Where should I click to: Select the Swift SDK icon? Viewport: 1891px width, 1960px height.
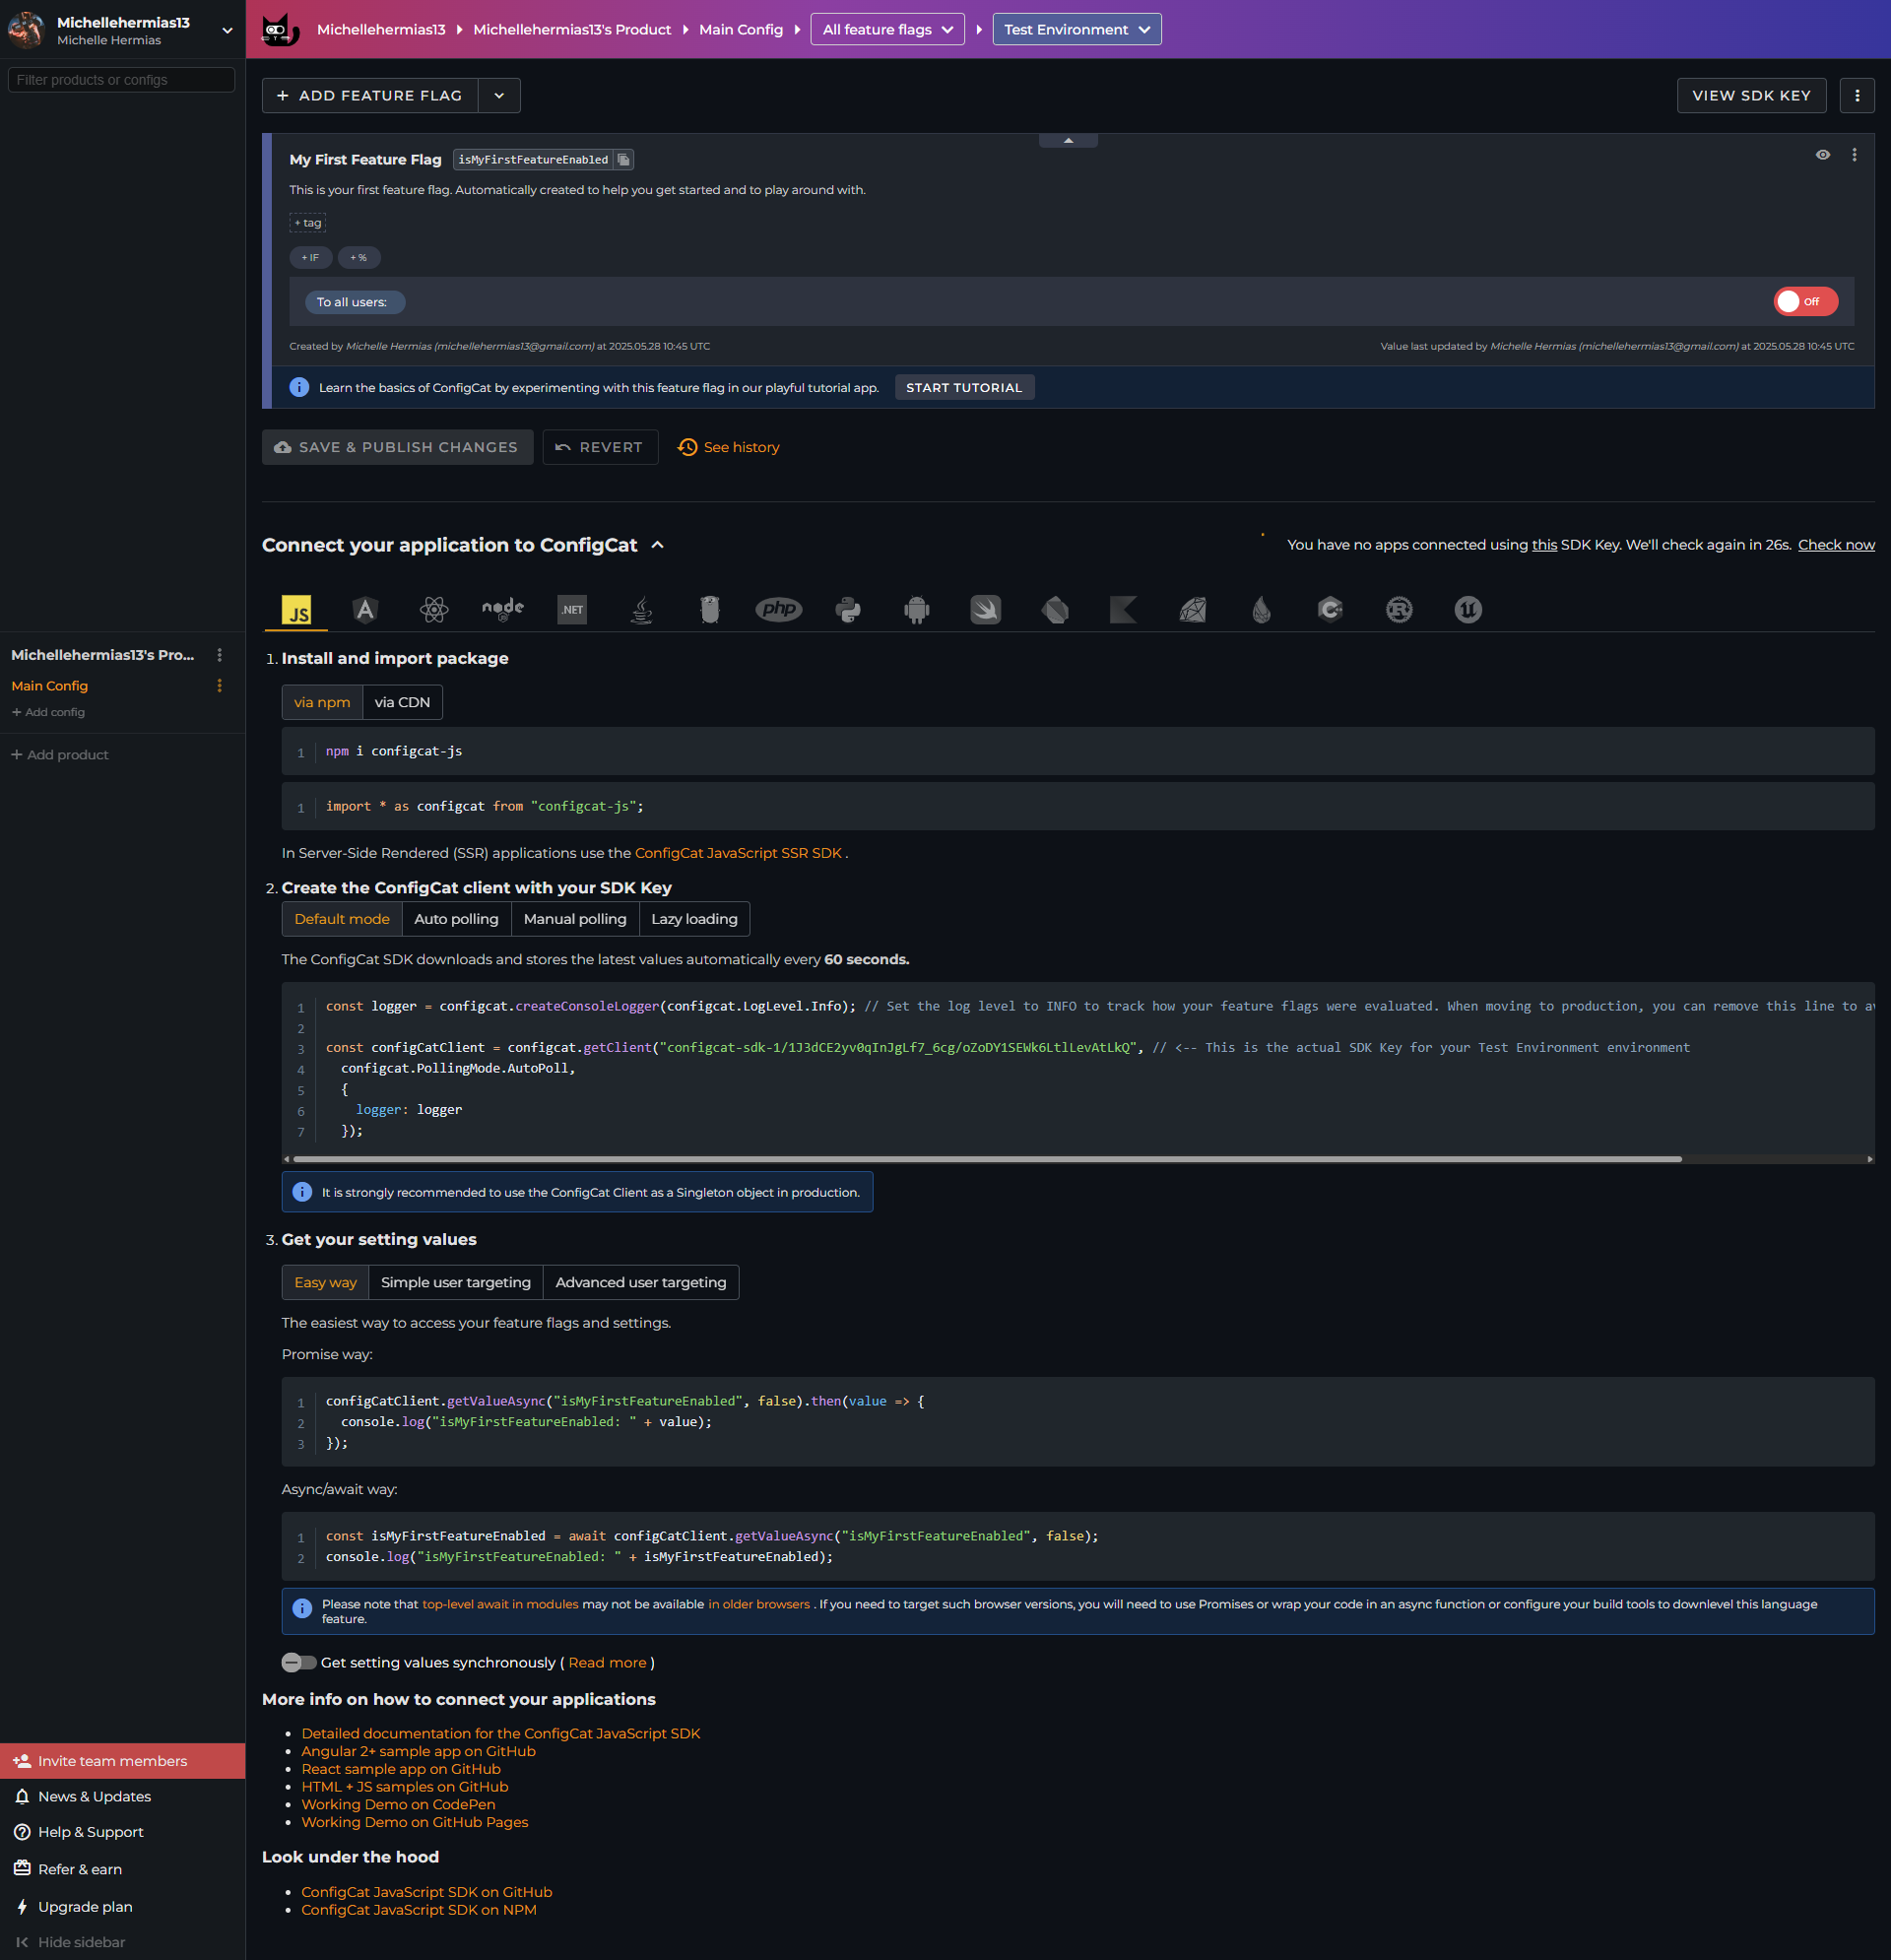986,609
